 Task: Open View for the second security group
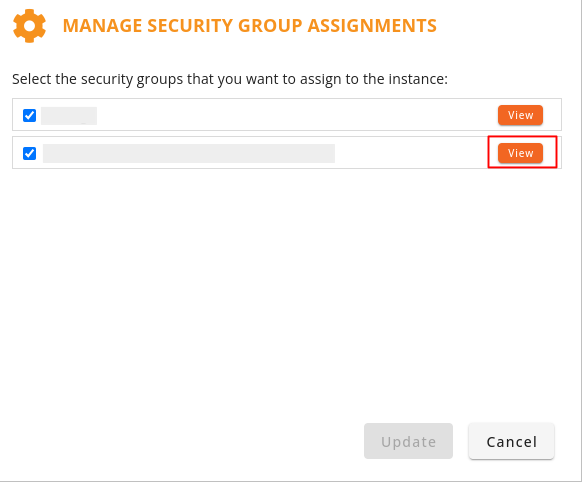520,153
